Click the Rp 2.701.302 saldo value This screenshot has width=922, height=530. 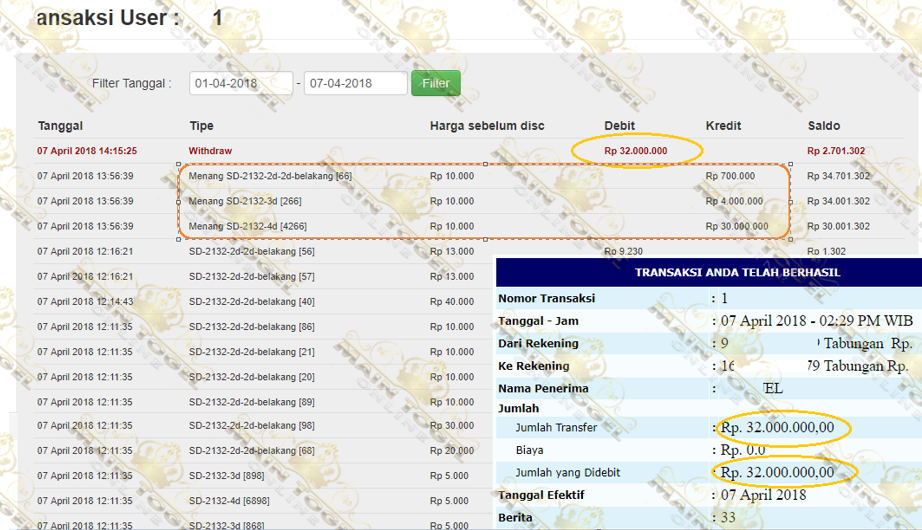(836, 151)
